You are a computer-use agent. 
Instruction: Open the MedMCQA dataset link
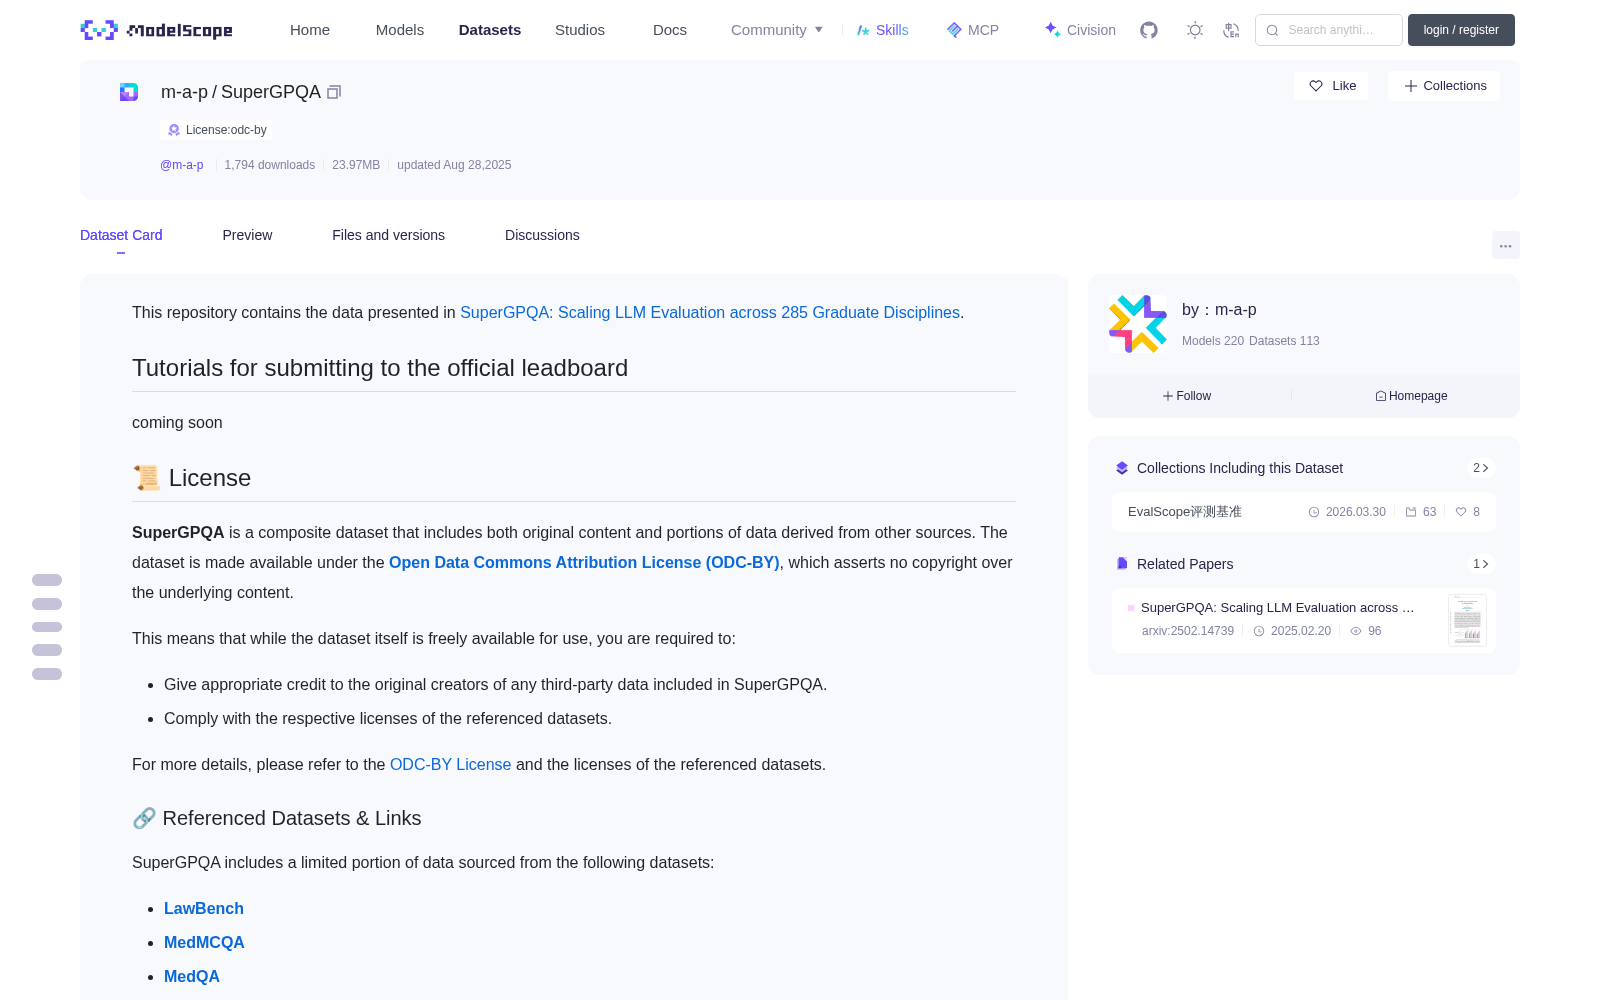(x=204, y=942)
